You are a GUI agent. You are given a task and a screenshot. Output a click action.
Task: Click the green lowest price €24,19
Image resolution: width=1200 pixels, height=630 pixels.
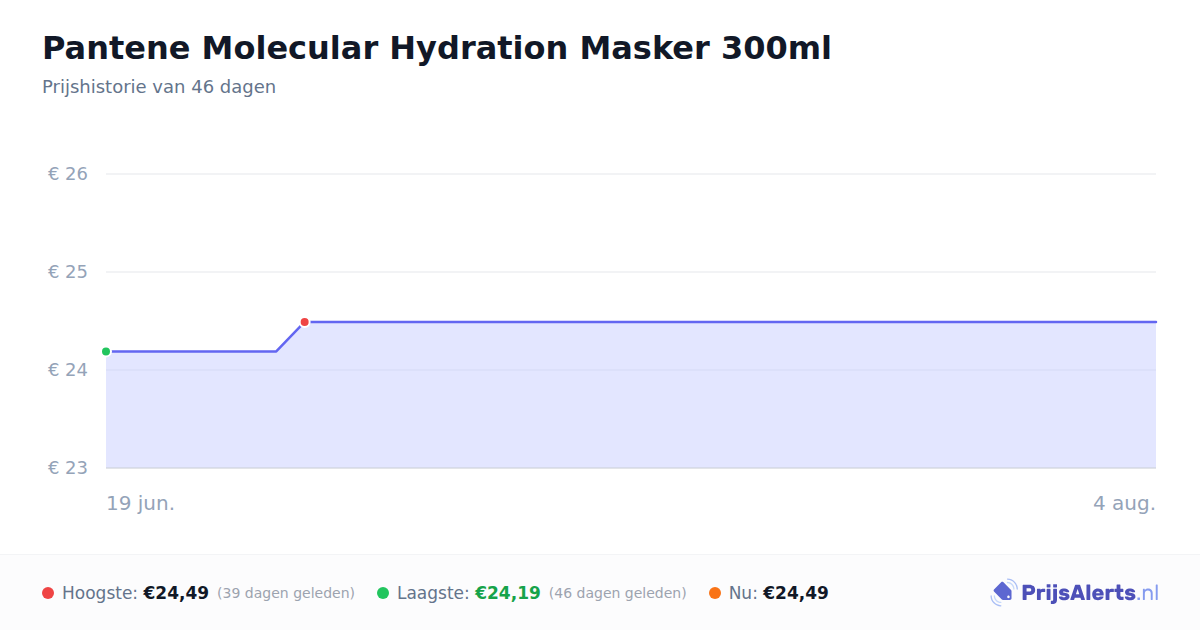(508, 593)
